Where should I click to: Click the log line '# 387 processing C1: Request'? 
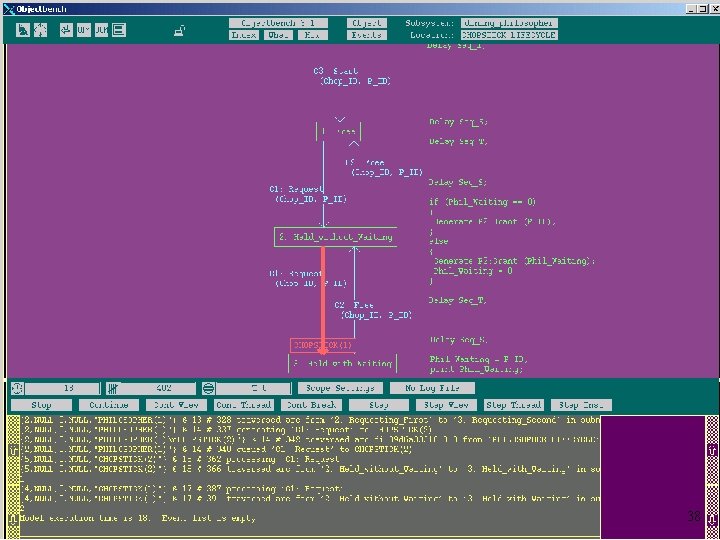pos(180,489)
